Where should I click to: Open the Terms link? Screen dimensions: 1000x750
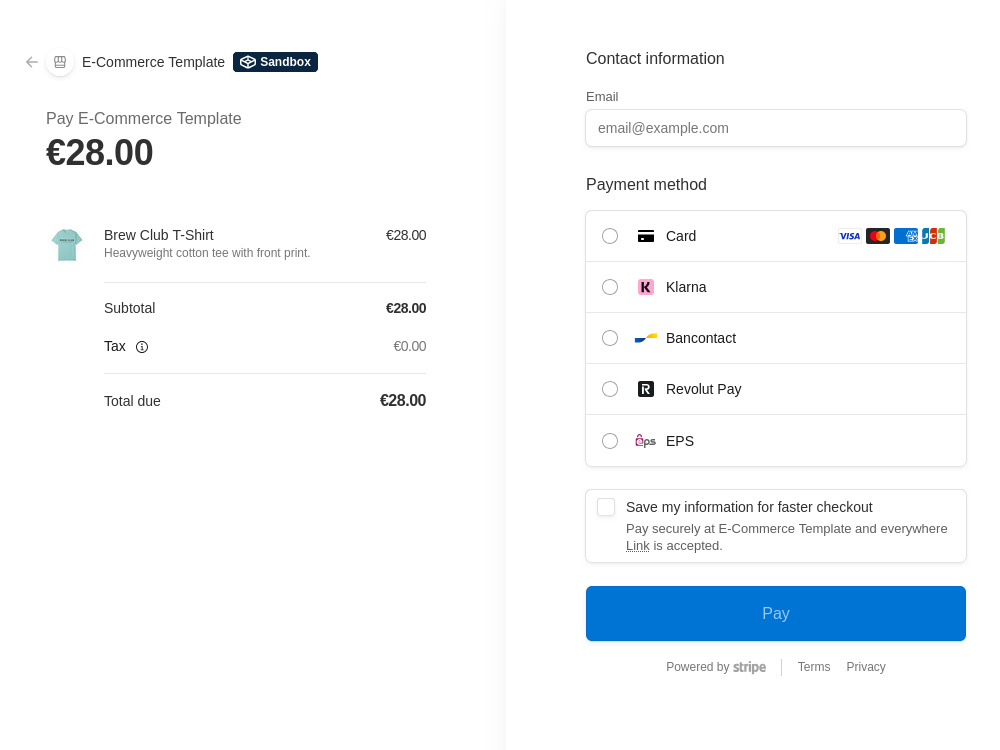click(814, 667)
